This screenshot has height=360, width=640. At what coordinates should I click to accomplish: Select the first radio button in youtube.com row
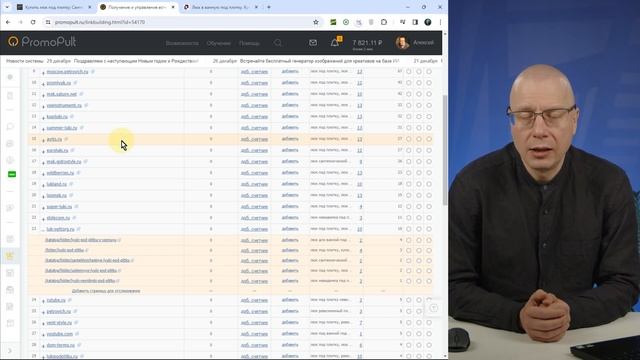[x=409, y=334]
